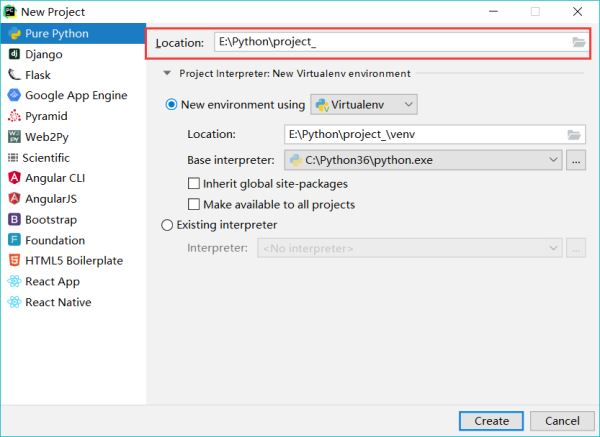The height and width of the screenshot is (437, 600).
Task: Click the Create button
Action: [x=491, y=420]
